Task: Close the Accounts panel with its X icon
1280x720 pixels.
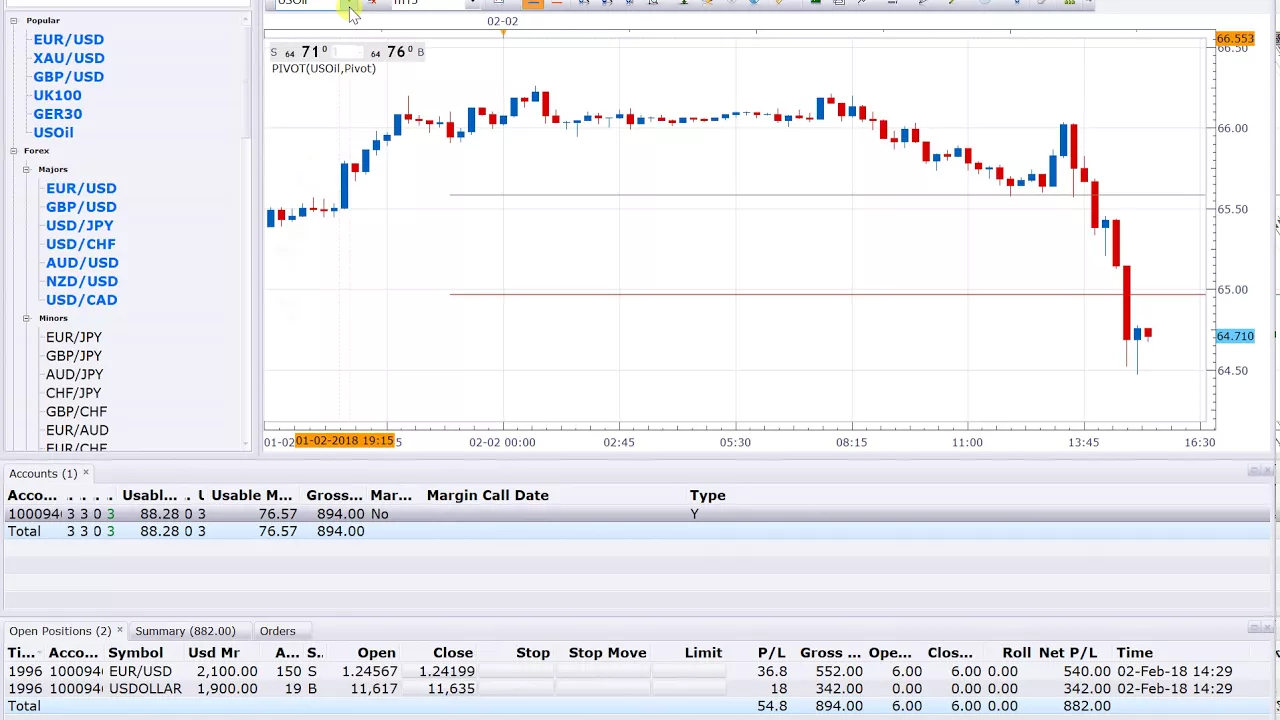Action: (x=1270, y=472)
